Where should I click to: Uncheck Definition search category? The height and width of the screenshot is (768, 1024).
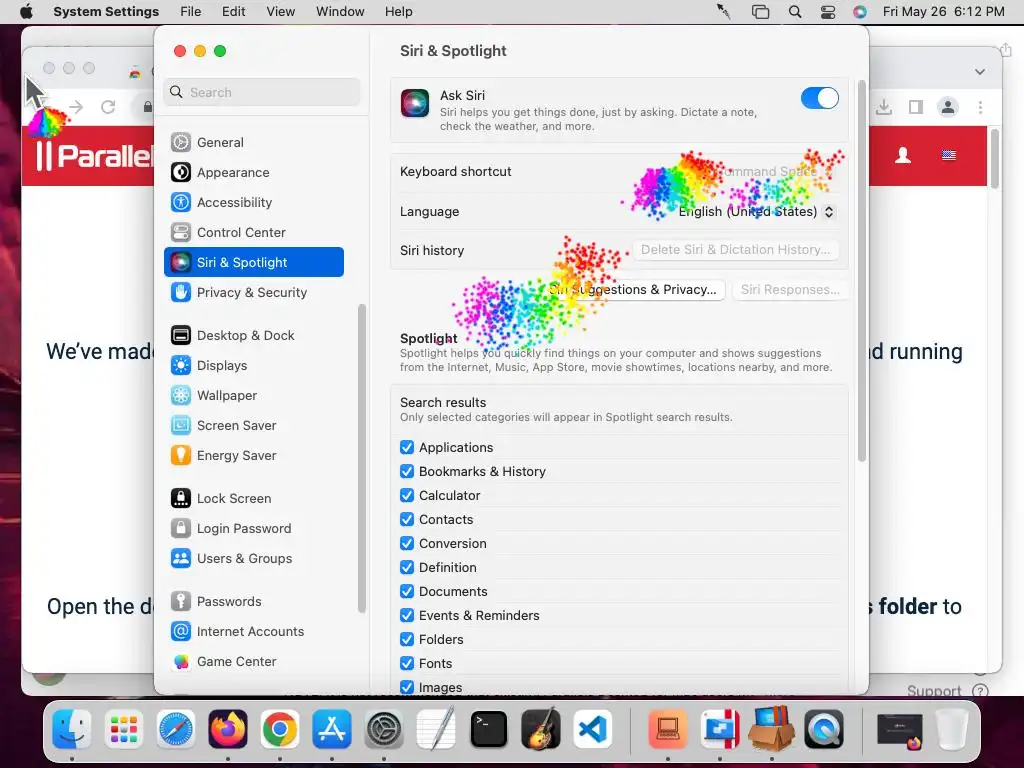point(407,568)
